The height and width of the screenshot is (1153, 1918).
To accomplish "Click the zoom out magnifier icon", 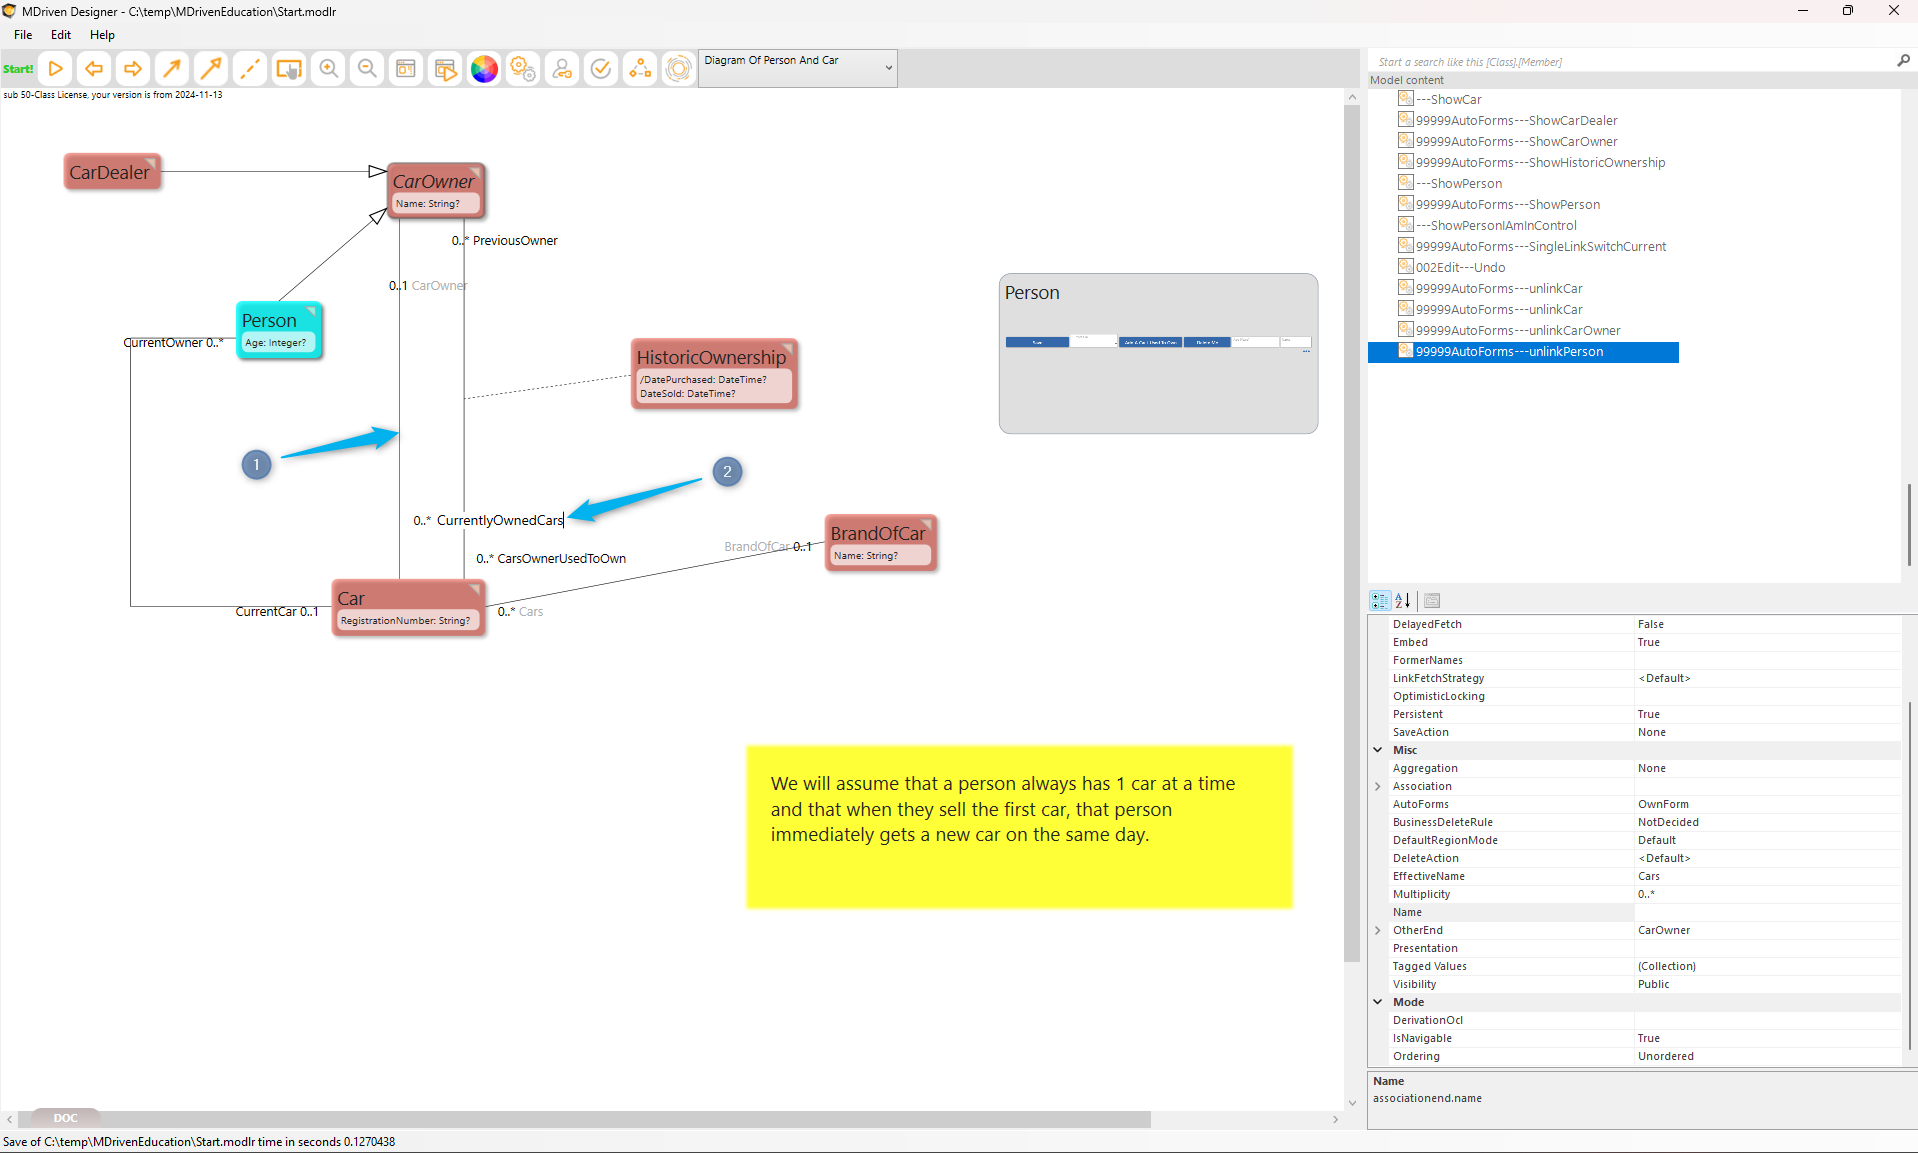I will (x=367, y=69).
